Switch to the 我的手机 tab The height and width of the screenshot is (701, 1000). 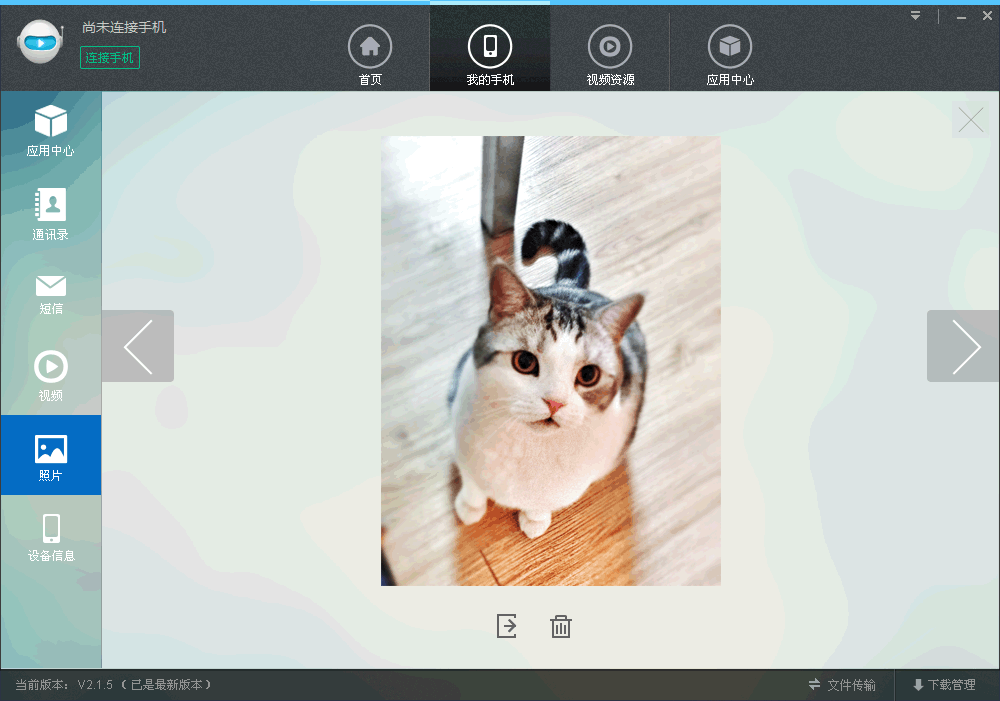[x=490, y=56]
